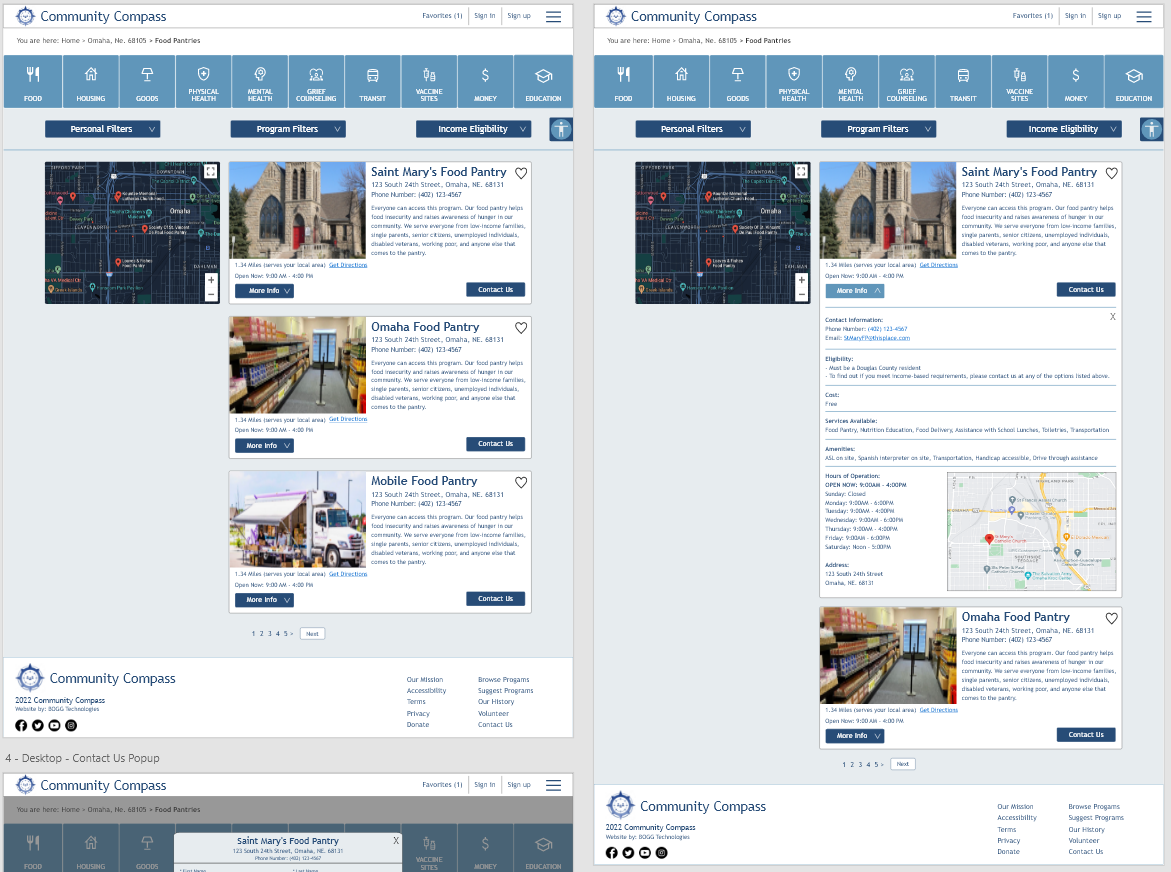Open Favorites (1) in right mockup header

click(x=1033, y=16)
